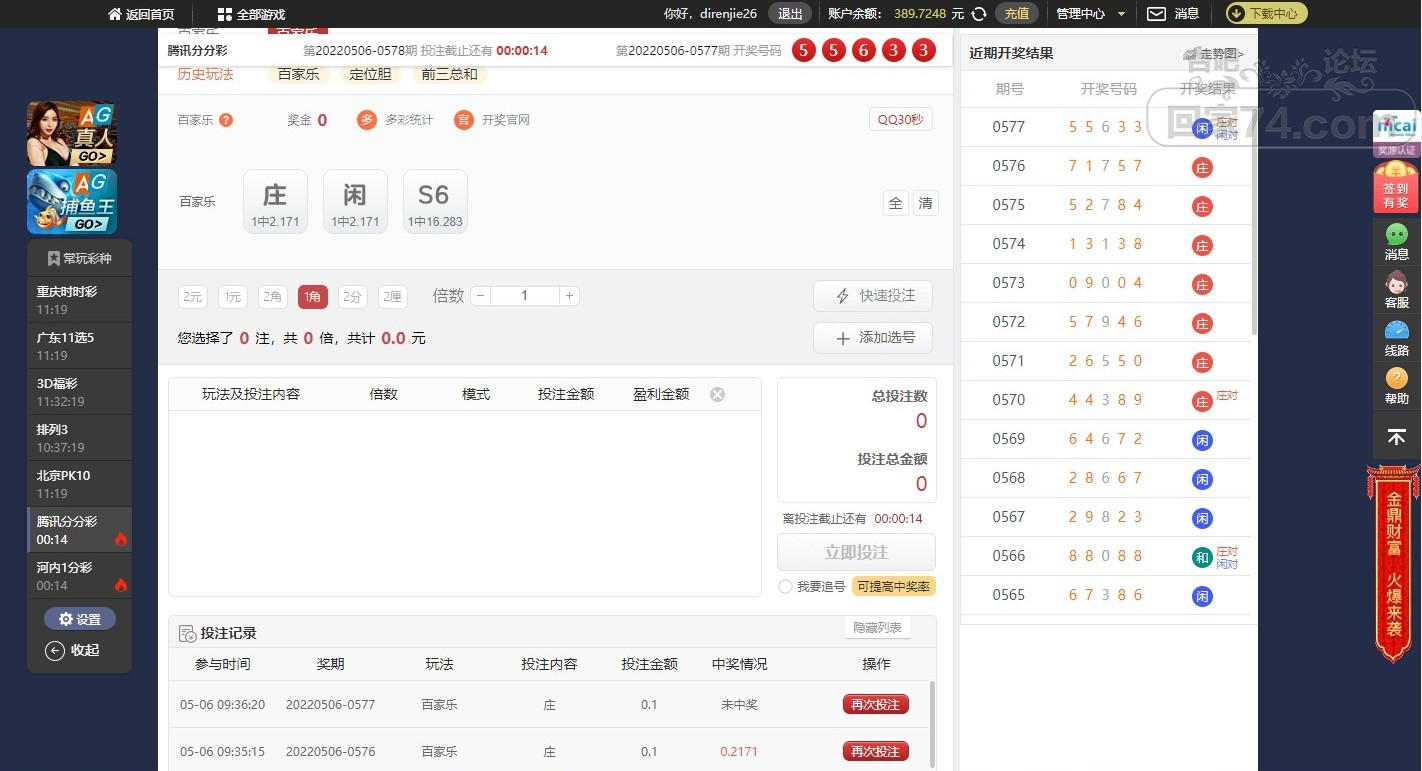Click QQ30秒 tag button
Screen dimensions: 1422x771
pos(900,120)
